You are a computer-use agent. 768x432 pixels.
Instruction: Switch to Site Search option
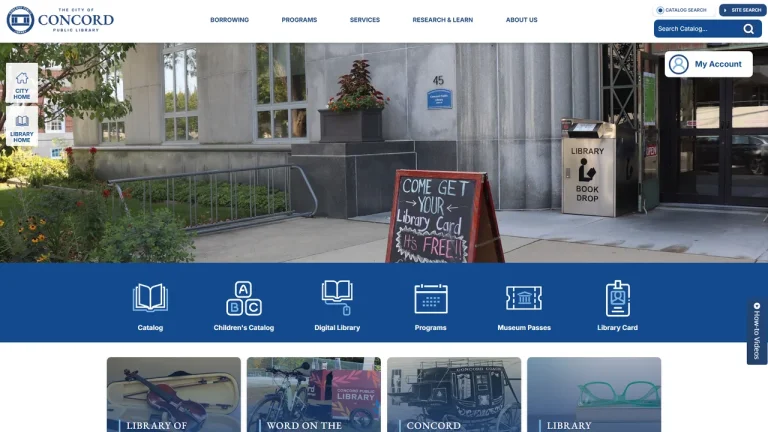pyautogui.click(x=743, y=10)
